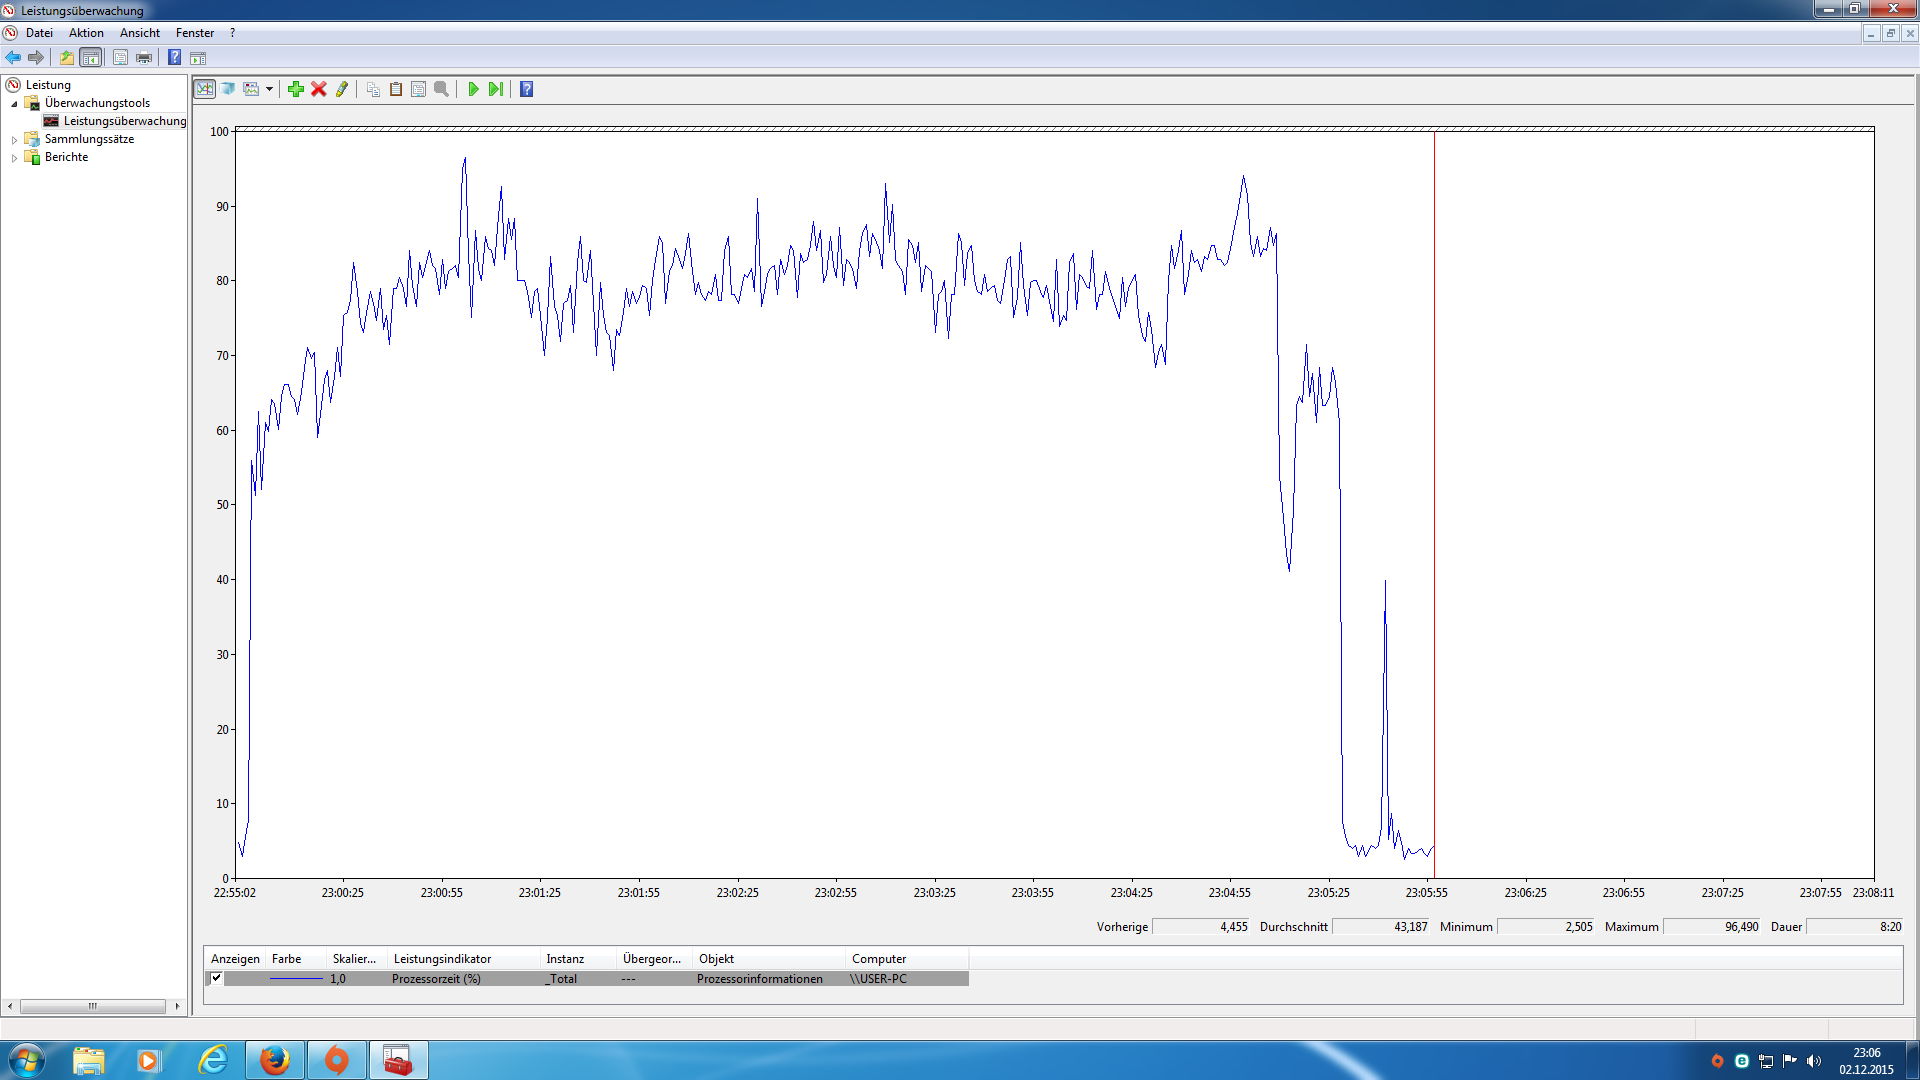Click the print icon in main toolbar

[x=144, y=58]
